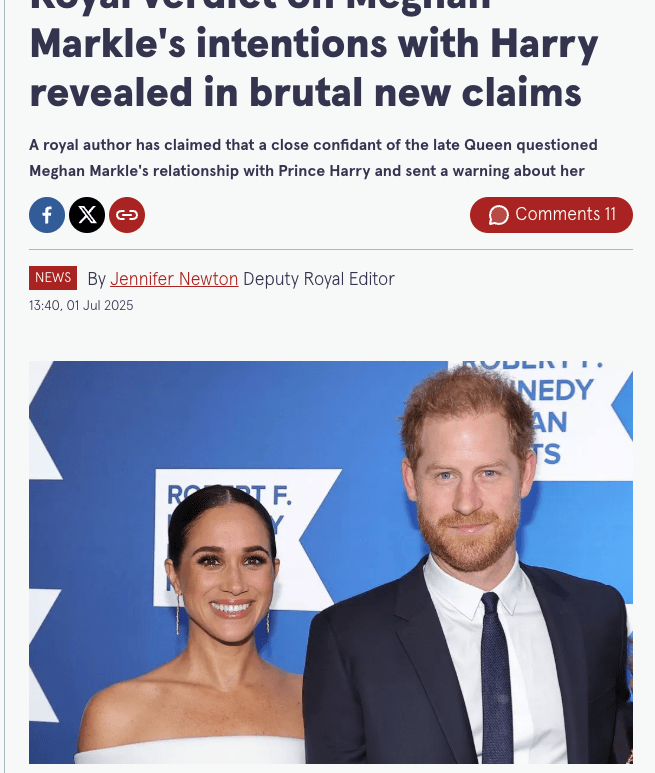Click the royal author subheading paragraph
Image resolution: width=655 pixels, height=773 pixels.
click(313, 158)
